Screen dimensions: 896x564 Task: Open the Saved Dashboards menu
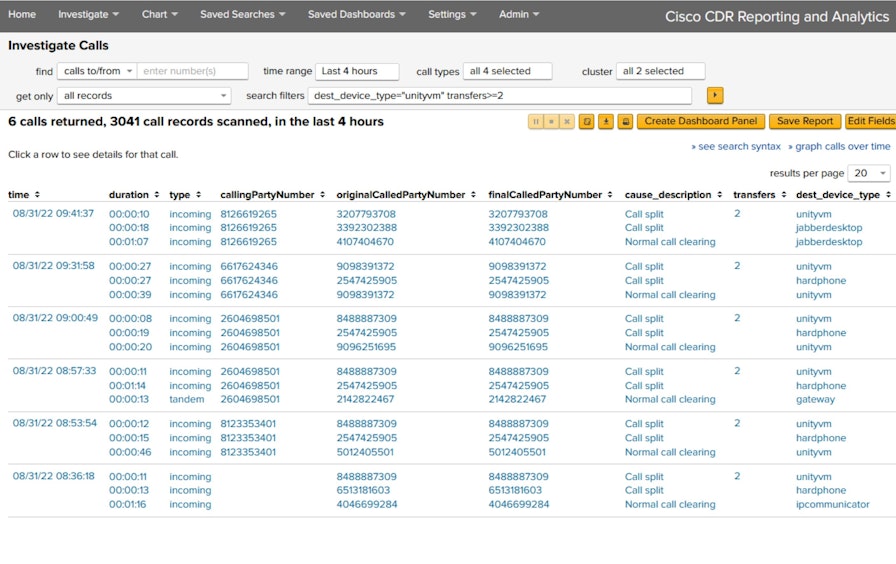tap(359, 15)
